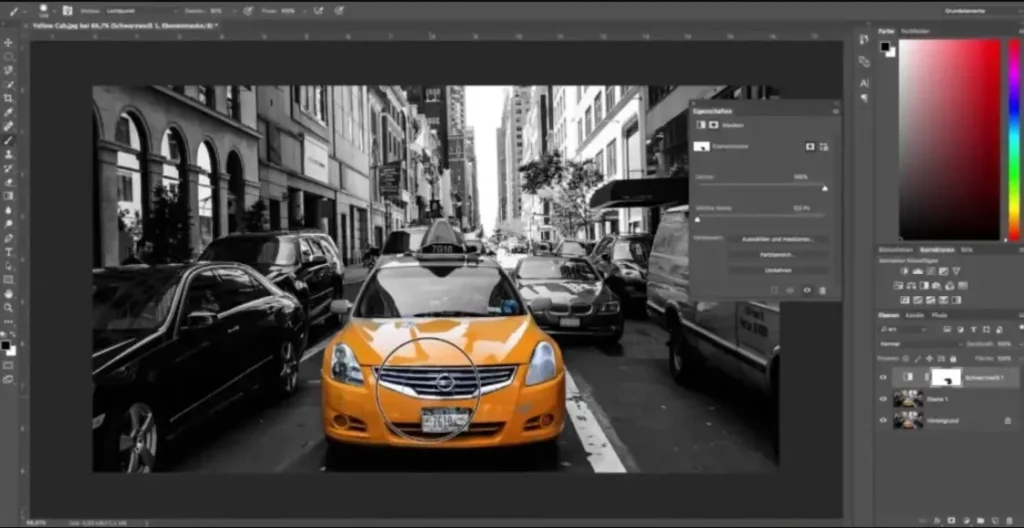Viewport: 1024px width, 528px height.
Task: Hide the Ebene 1 layer
Action: click(x=883, y=399)
